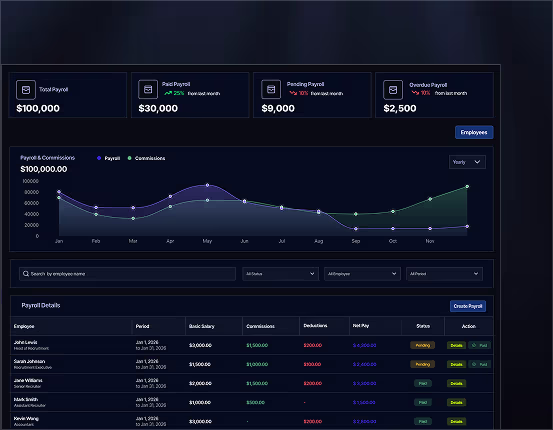553x430 pixels.
Task: Select the Mark Smith employee name
Action: coord(26,399)
